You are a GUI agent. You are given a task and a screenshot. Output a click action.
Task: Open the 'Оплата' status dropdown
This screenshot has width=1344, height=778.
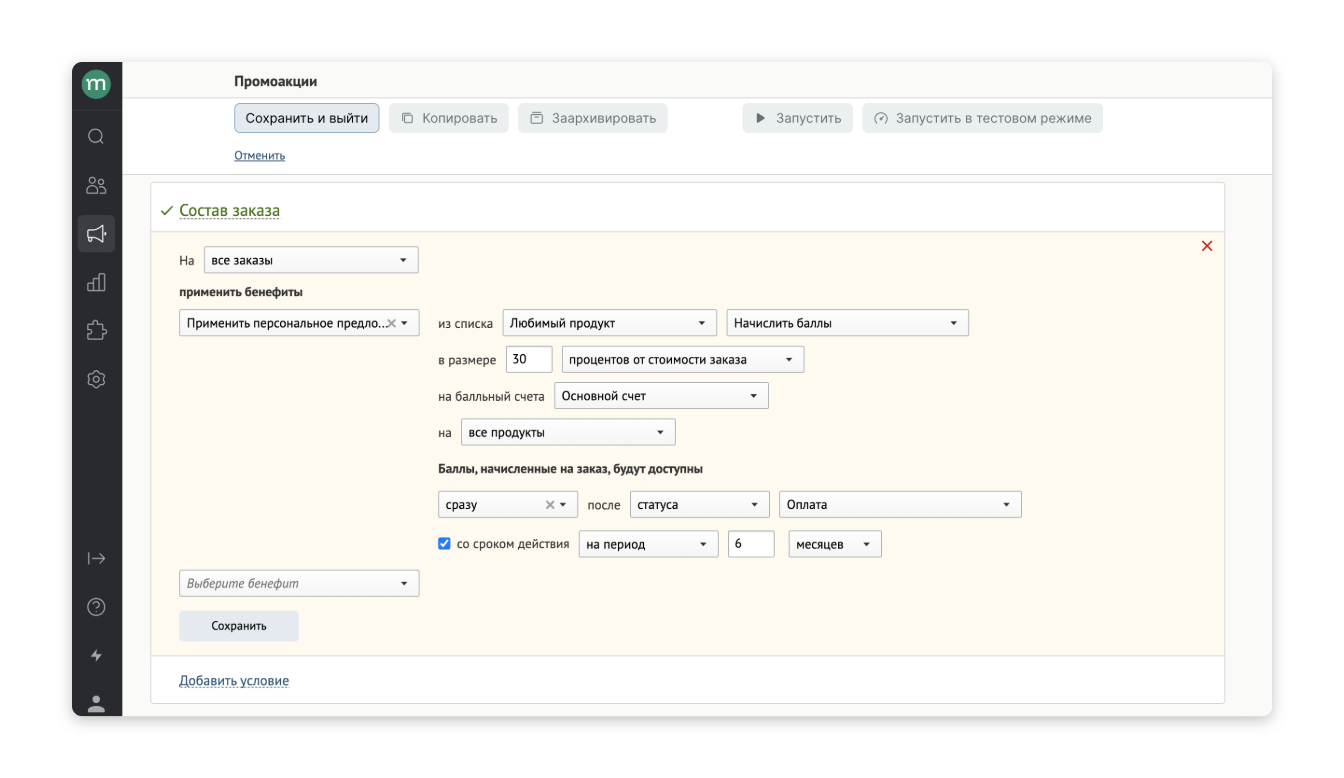900,505
